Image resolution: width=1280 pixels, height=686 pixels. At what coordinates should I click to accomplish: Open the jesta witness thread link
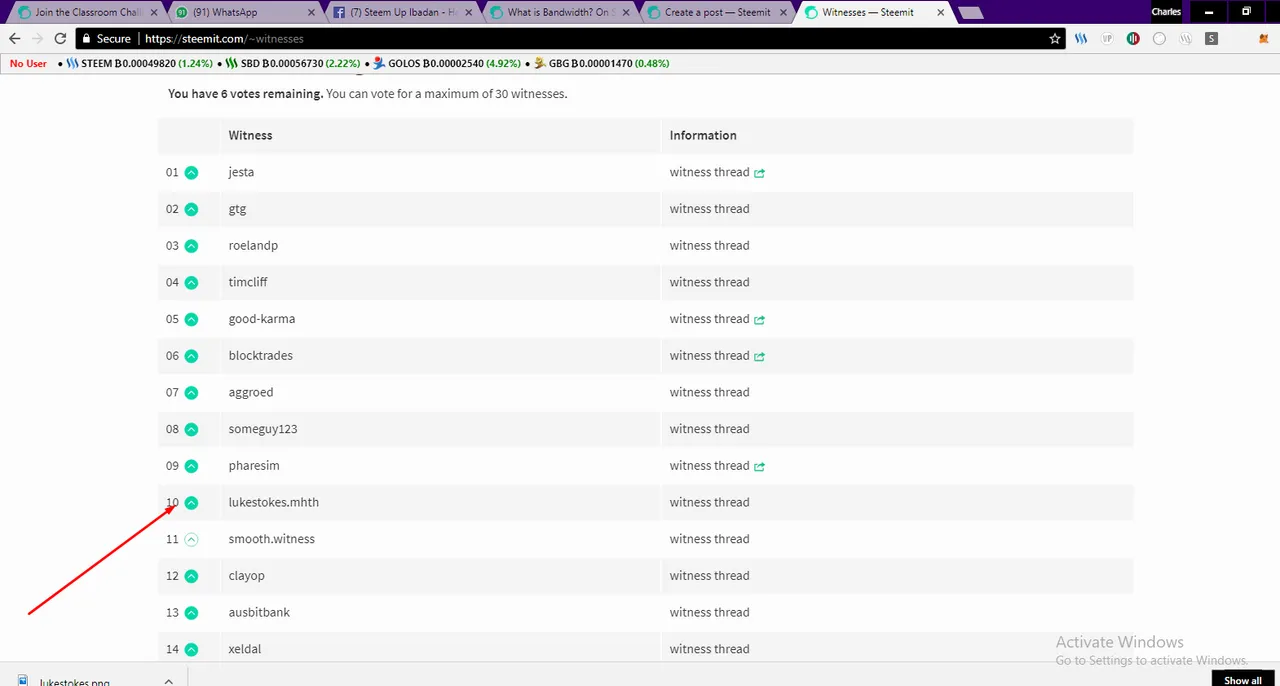coord(709,172)
